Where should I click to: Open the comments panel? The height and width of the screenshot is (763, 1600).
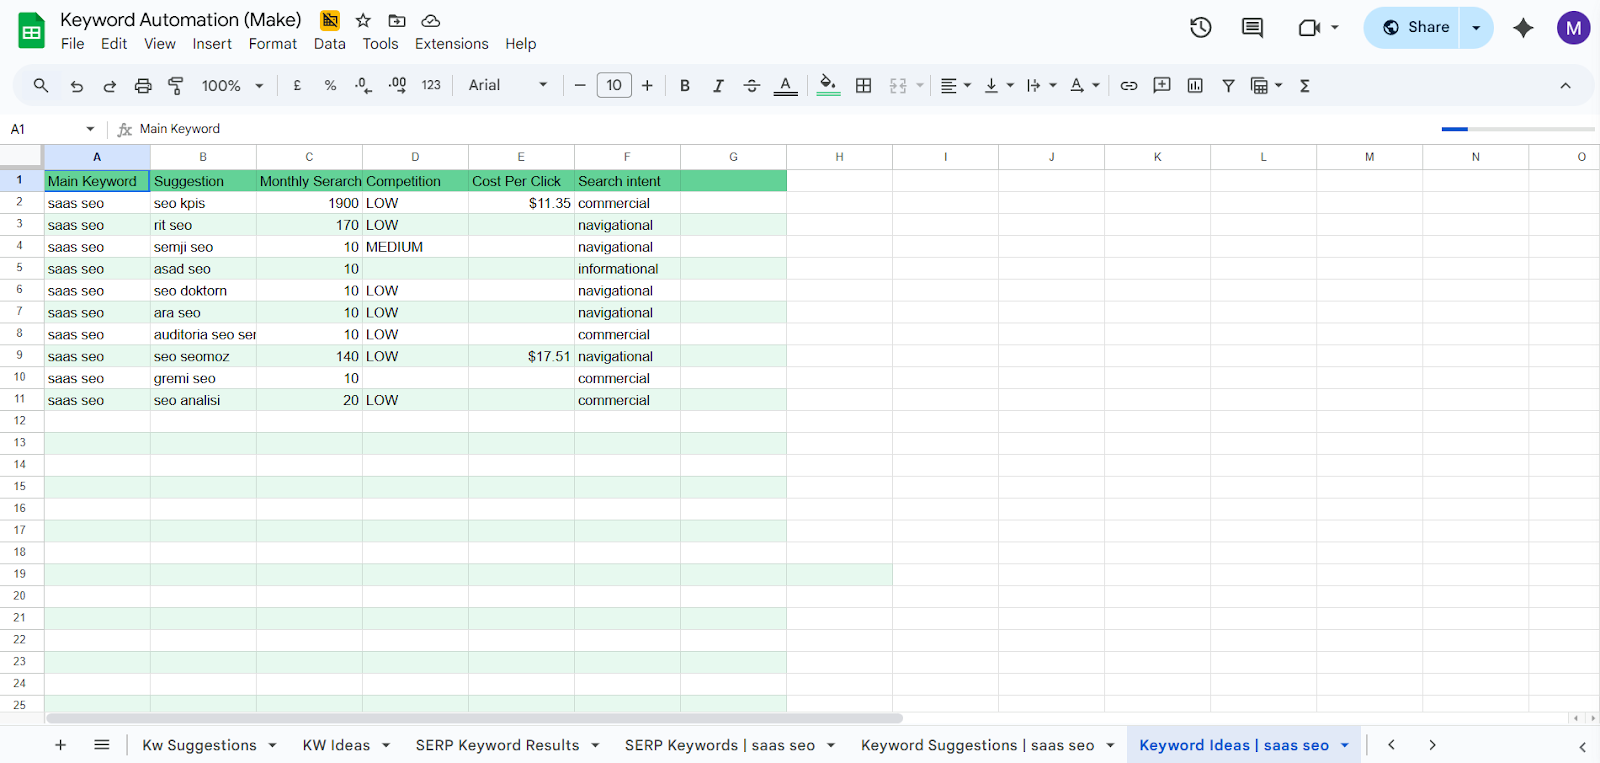click(x=1252, y=28)
